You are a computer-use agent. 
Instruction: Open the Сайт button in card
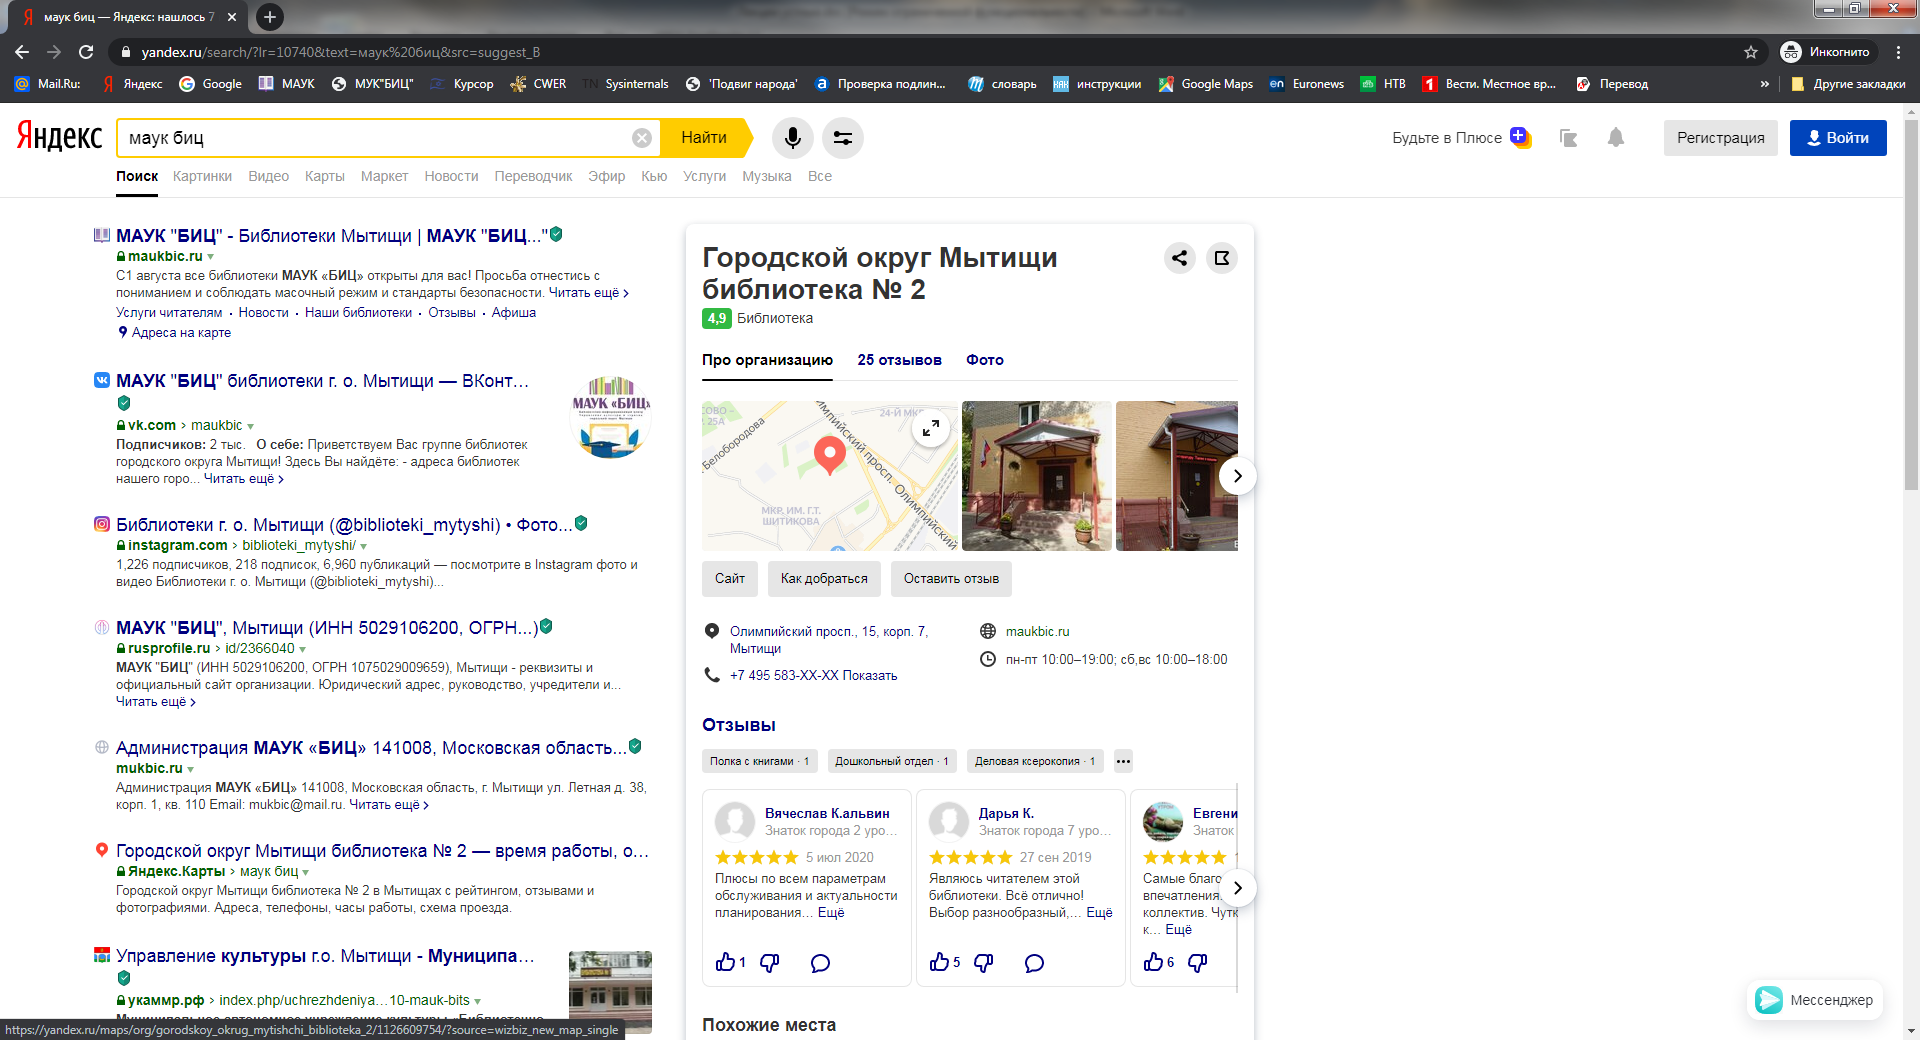730,579
